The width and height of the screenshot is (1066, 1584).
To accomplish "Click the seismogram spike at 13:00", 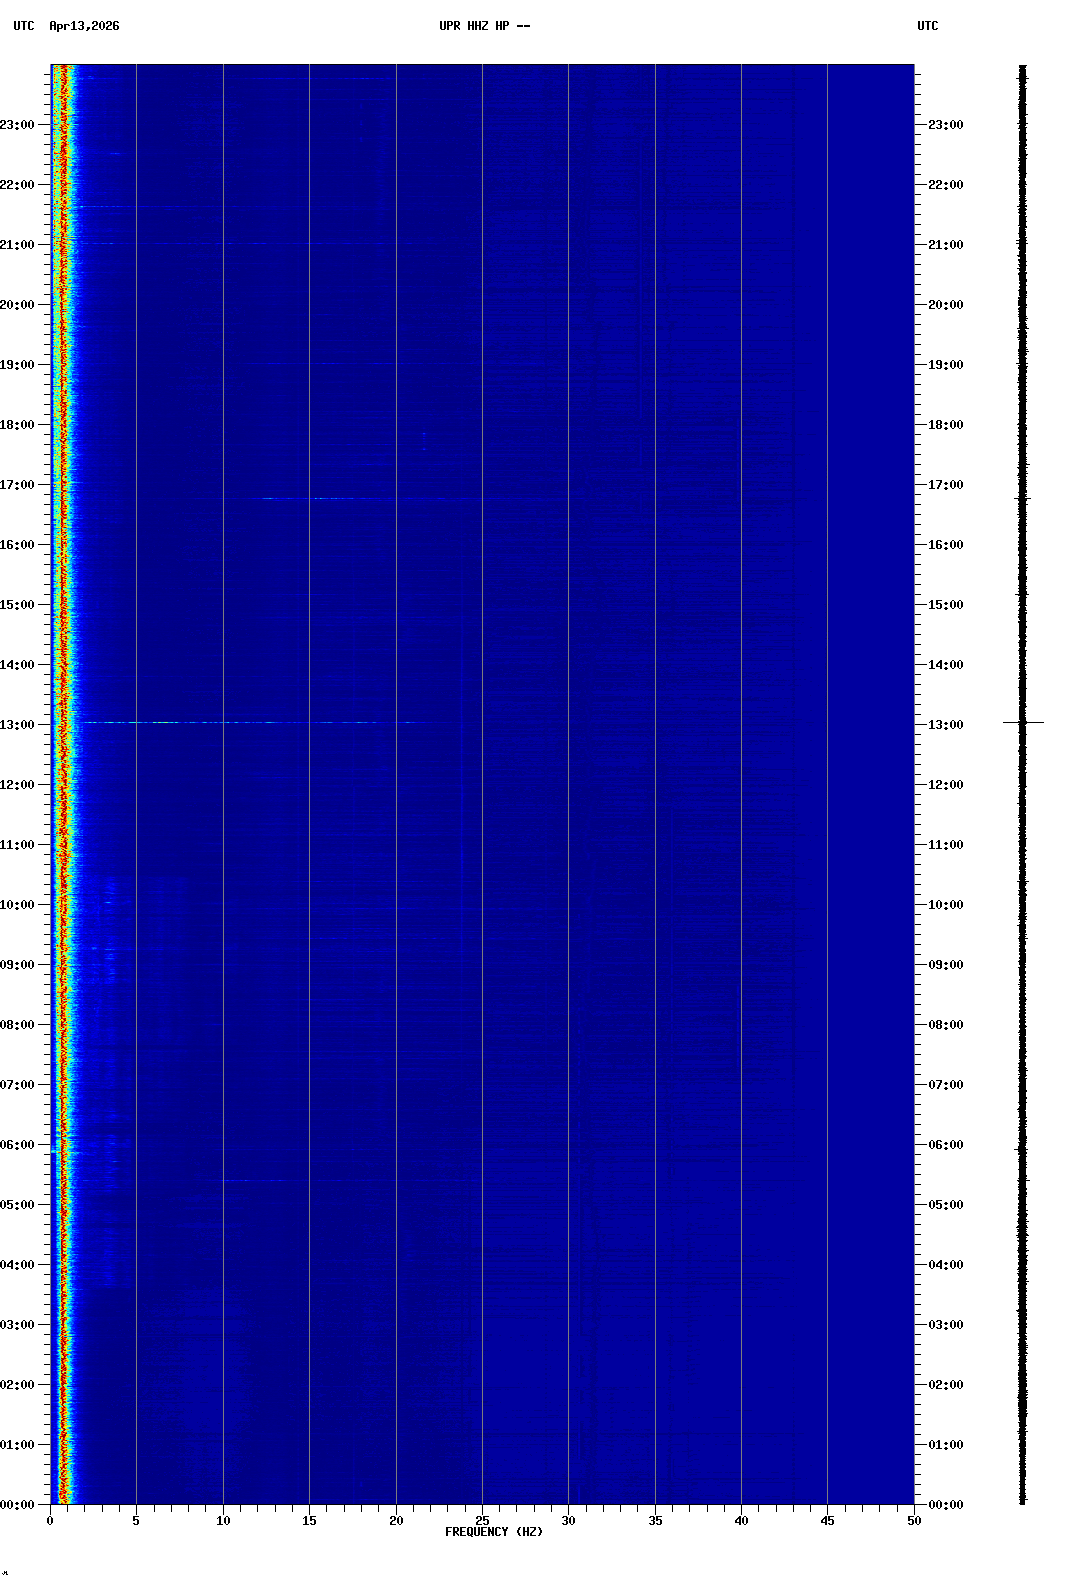I will point(1023,722).
